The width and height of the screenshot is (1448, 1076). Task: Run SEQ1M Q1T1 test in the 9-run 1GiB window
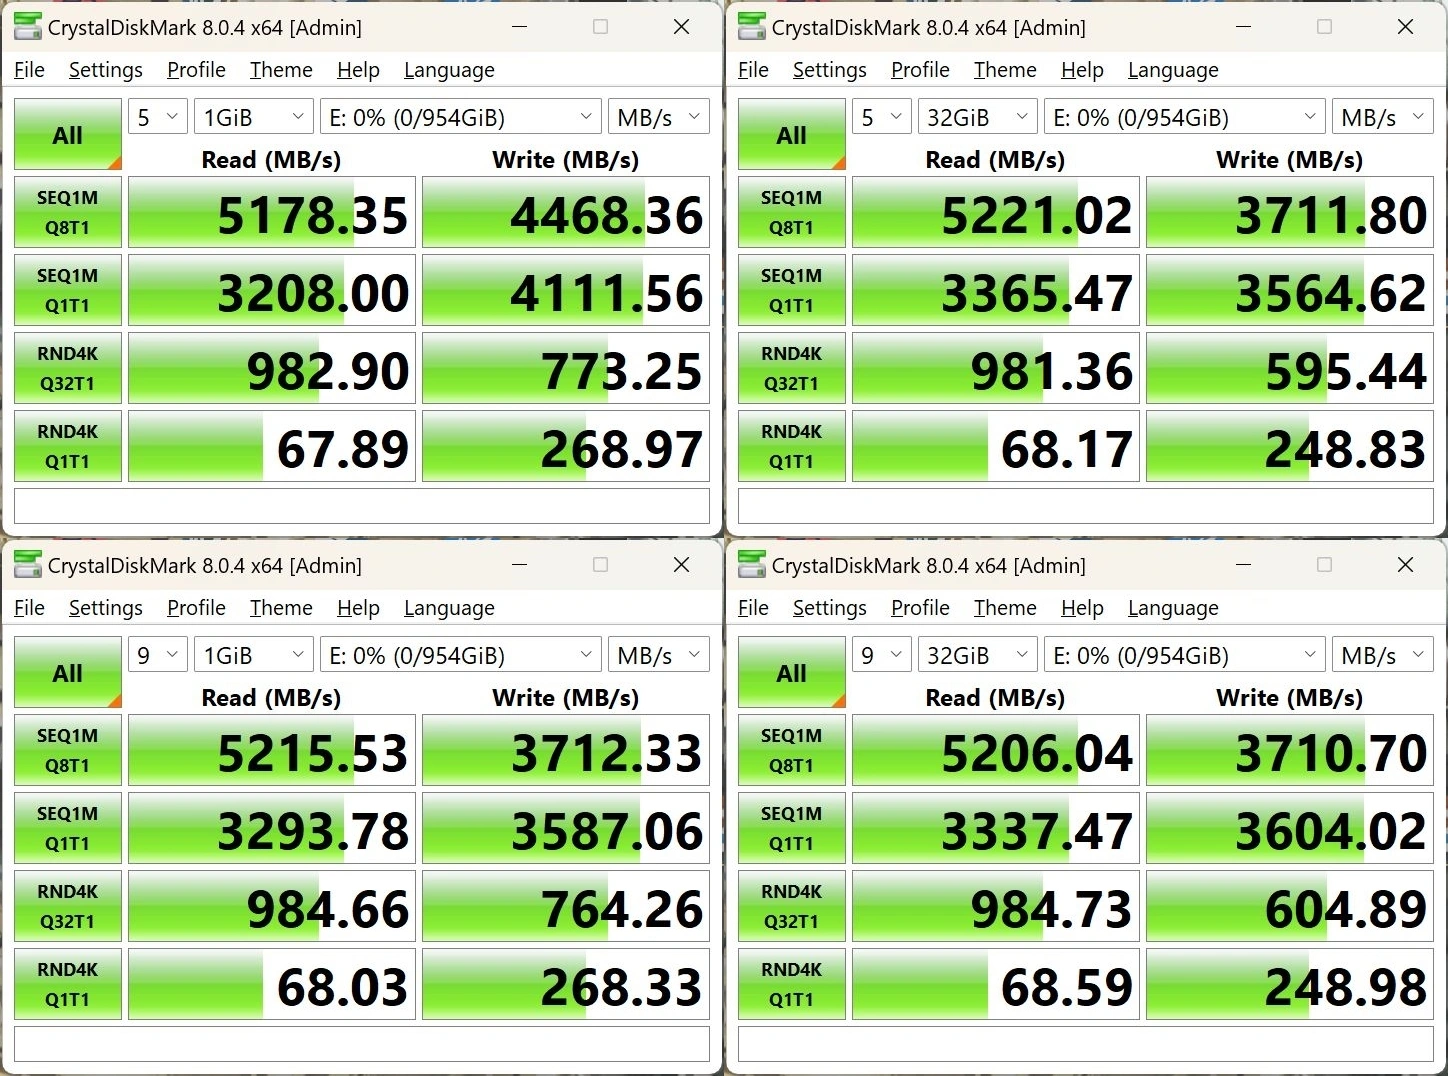68,828
